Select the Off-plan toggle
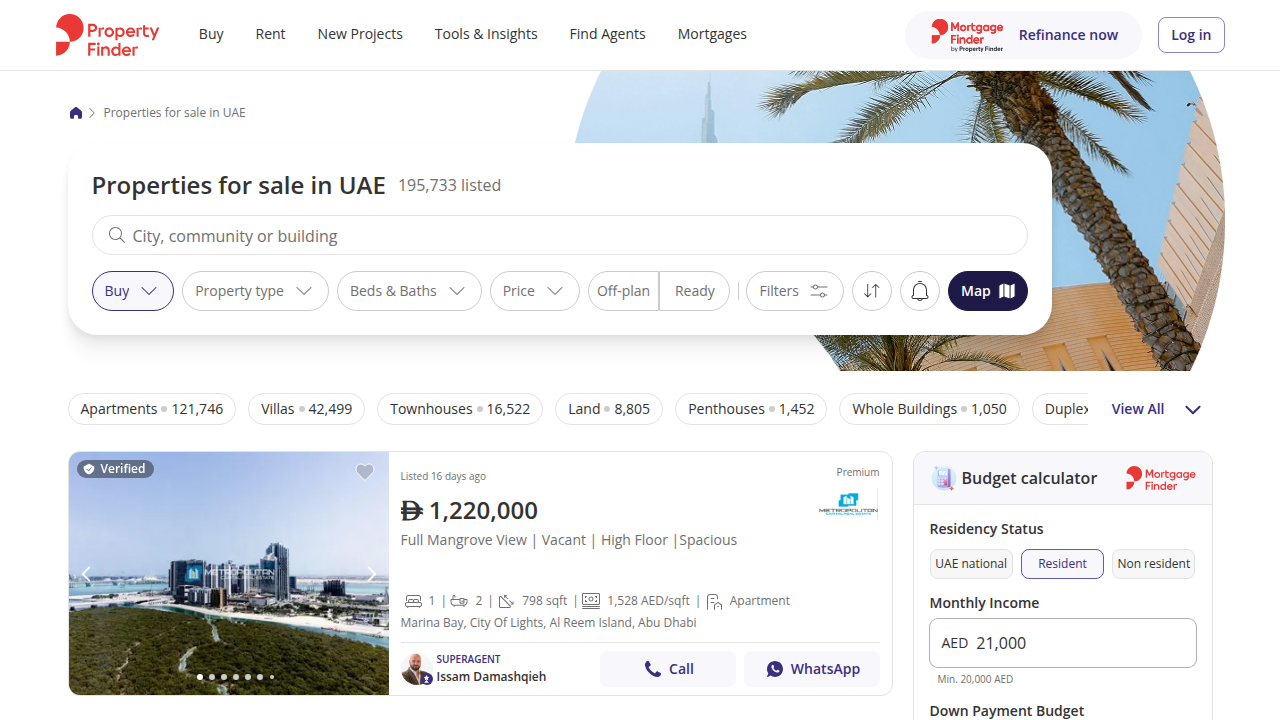Image resolution: width=1280 pixels, height=720 pixels. (623, 291)
